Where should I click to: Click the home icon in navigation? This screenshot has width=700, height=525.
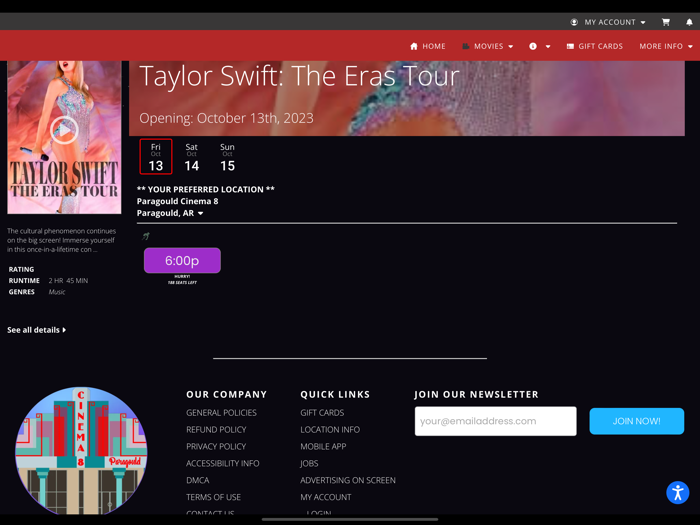tap(414, 46)
